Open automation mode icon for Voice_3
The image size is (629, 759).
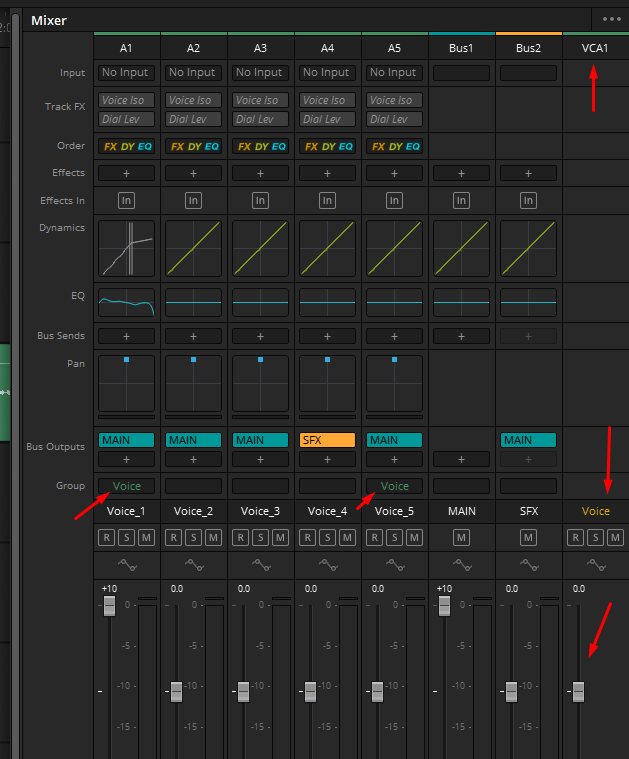pos(261,565)
